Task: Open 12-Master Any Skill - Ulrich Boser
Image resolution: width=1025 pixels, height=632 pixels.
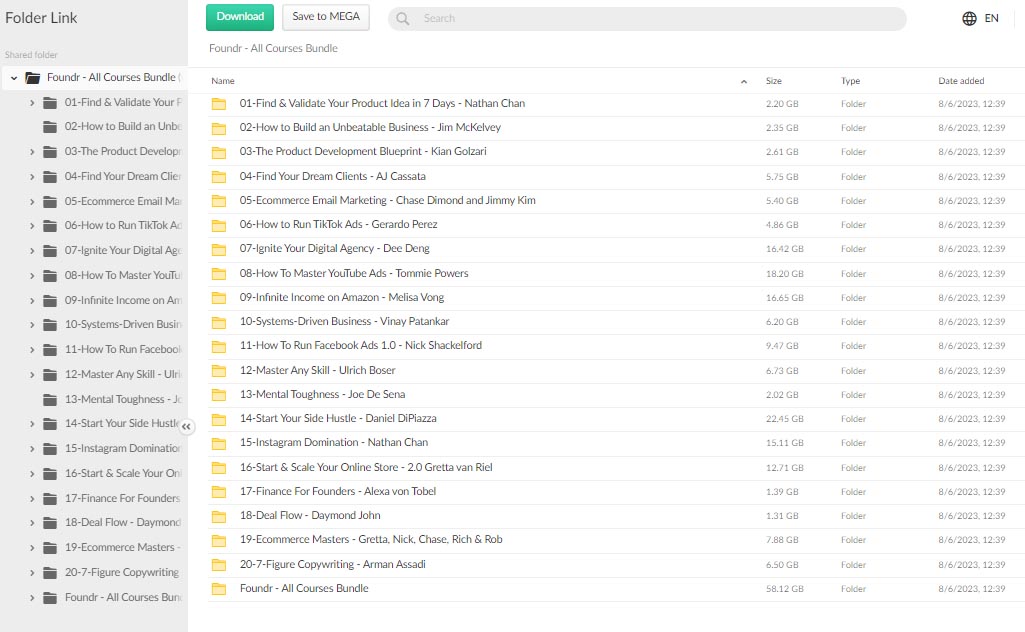Action: (x=317, y=370)
